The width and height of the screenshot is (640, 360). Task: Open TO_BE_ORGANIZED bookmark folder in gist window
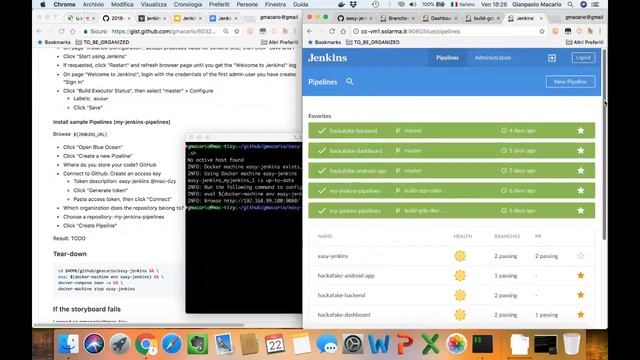[x=102, y=42]
